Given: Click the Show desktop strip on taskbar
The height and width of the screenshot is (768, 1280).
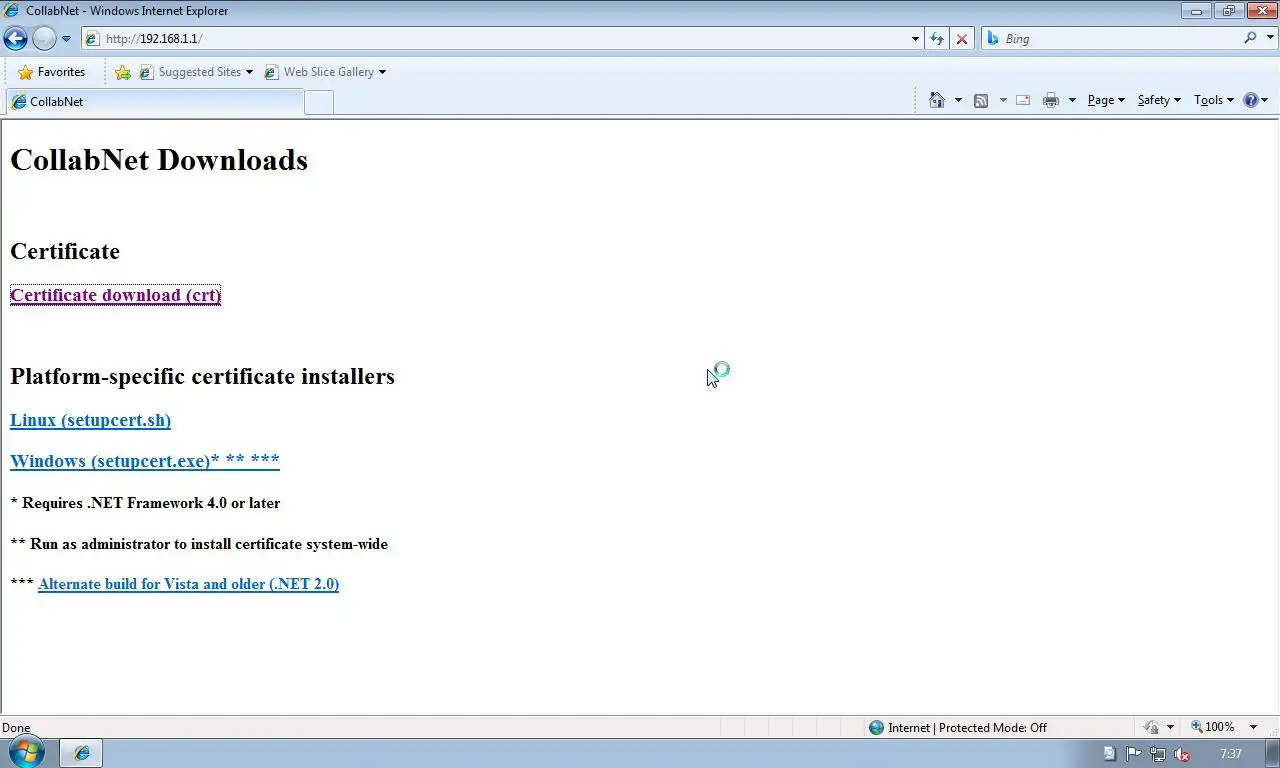Looking at the screenshot, I should 1272,753.
